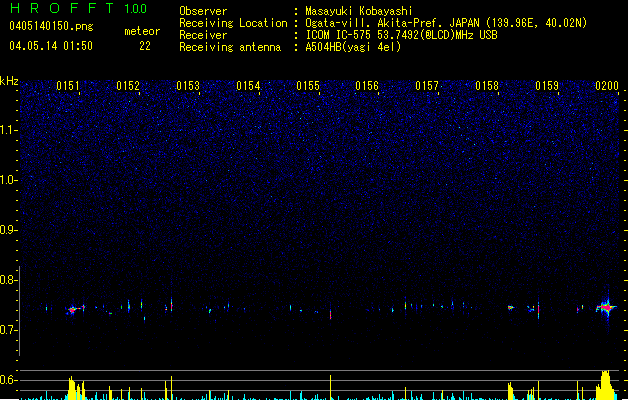Click the 0155 time marker
Viewport: 629px width, 400px height.
coord(308,86)
